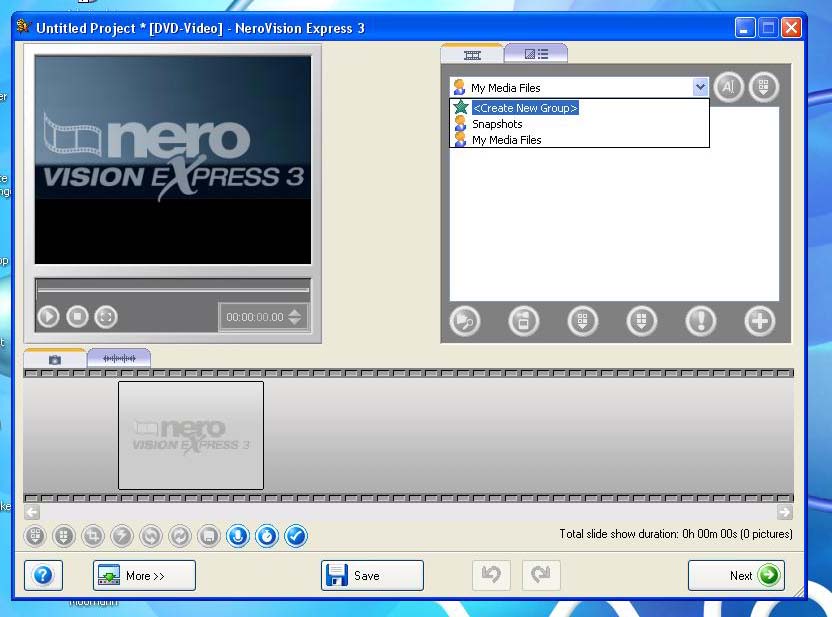Click the preview position slider bar
The height and width of the screenshot is (617, 832).
(173, 290)
